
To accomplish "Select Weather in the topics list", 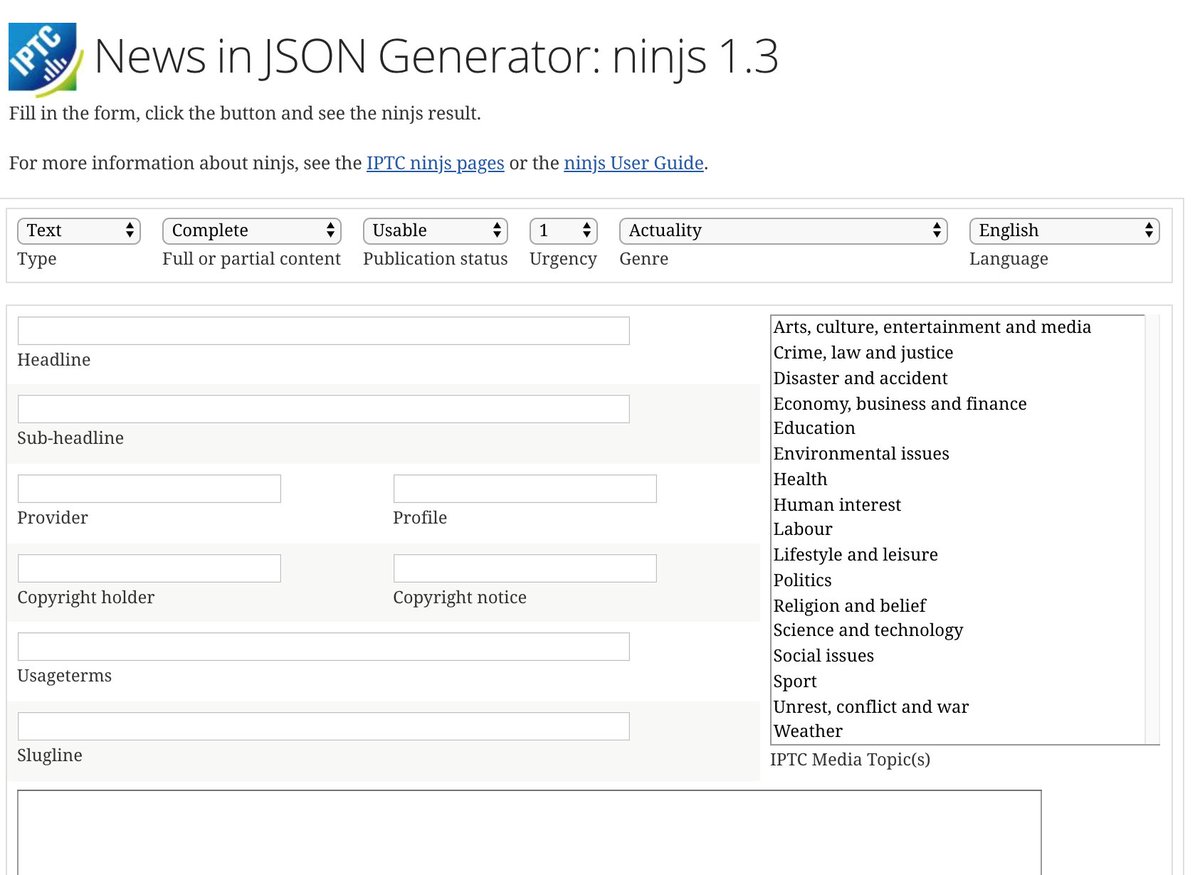I will tap(957, 731).
